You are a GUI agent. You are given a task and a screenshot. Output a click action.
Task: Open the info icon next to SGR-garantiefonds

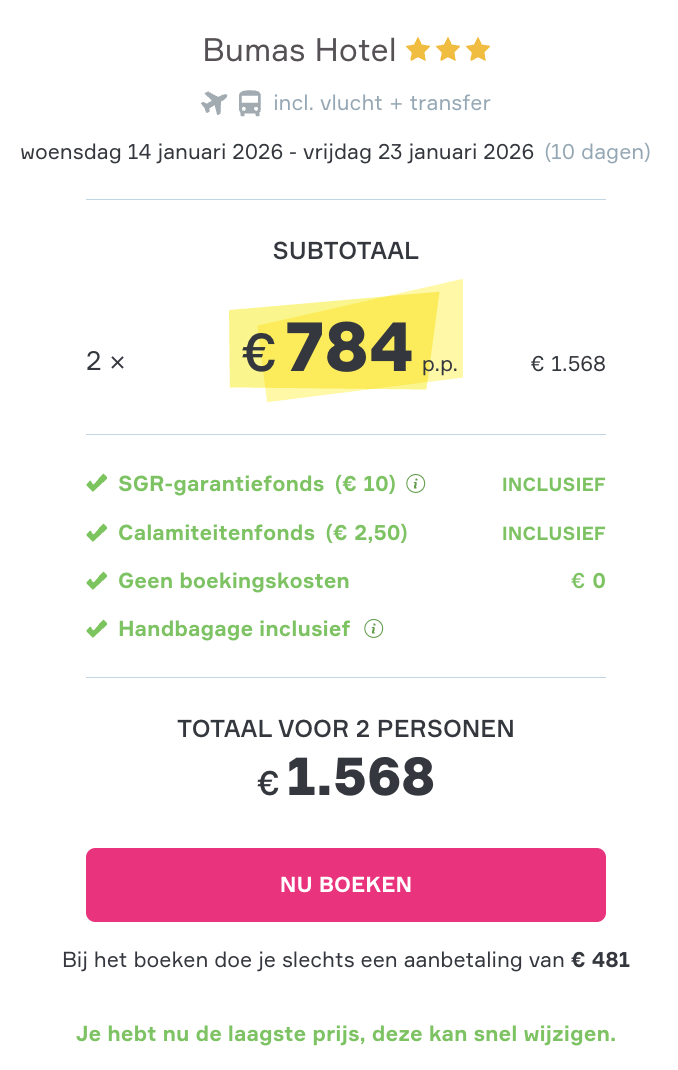pyautogui.click(x=416, y=484)
